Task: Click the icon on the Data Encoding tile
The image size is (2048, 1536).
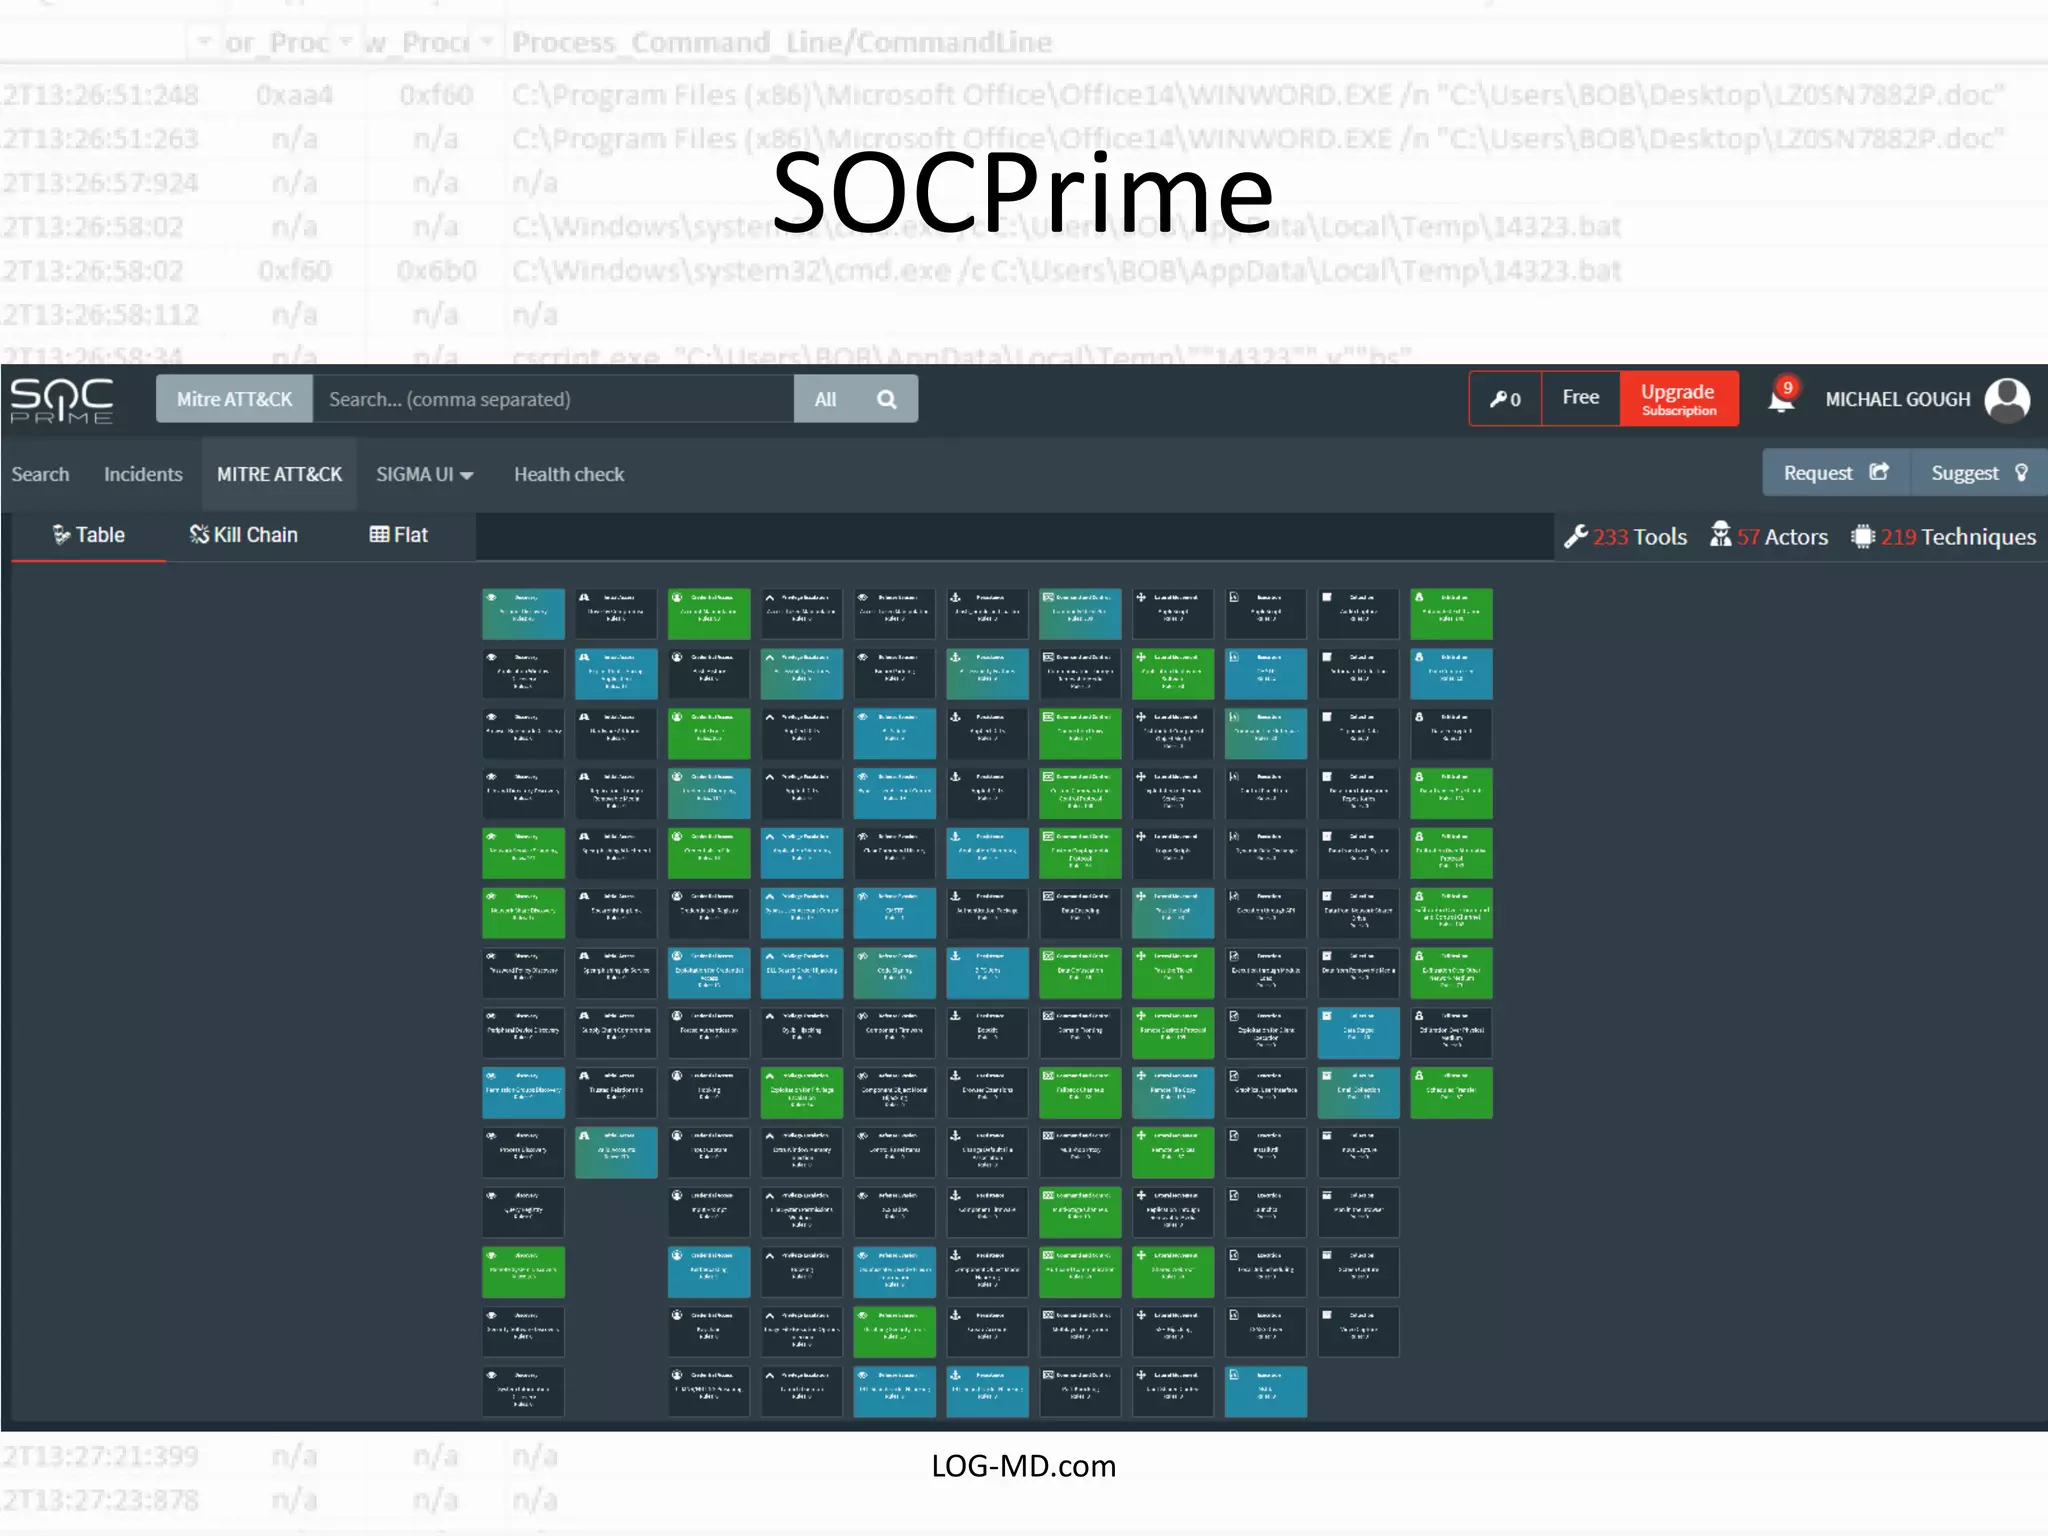Action: pyautogui.click(x=1048, y=896)
